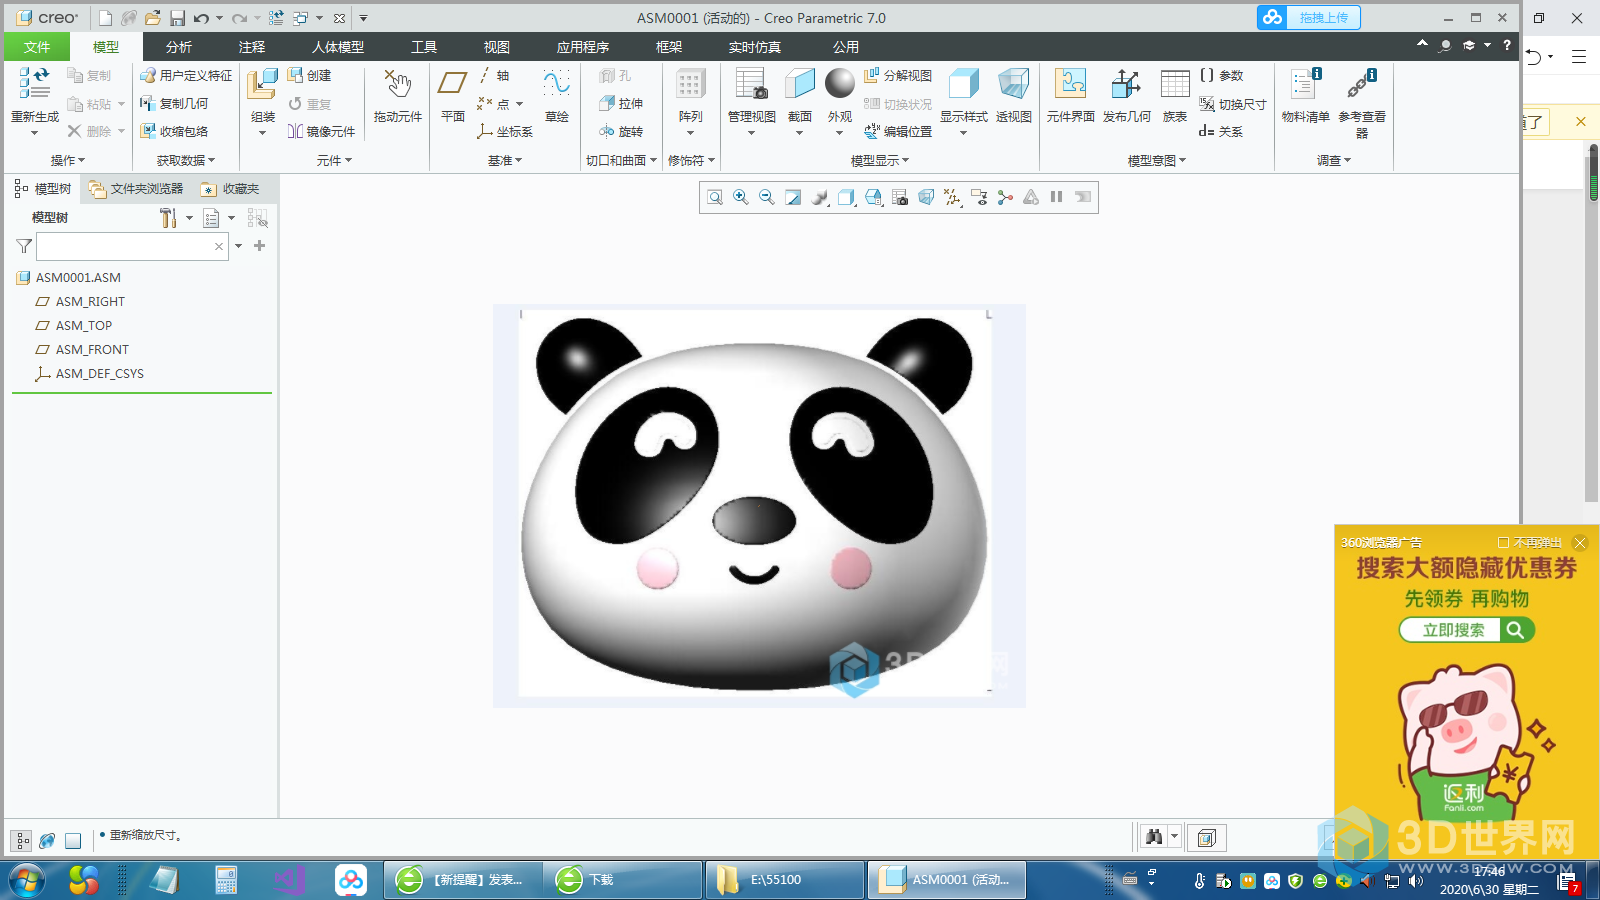
Task: Toggle Switch Dimensions (切换尺寸)
Action: [x=1232, y=104]
